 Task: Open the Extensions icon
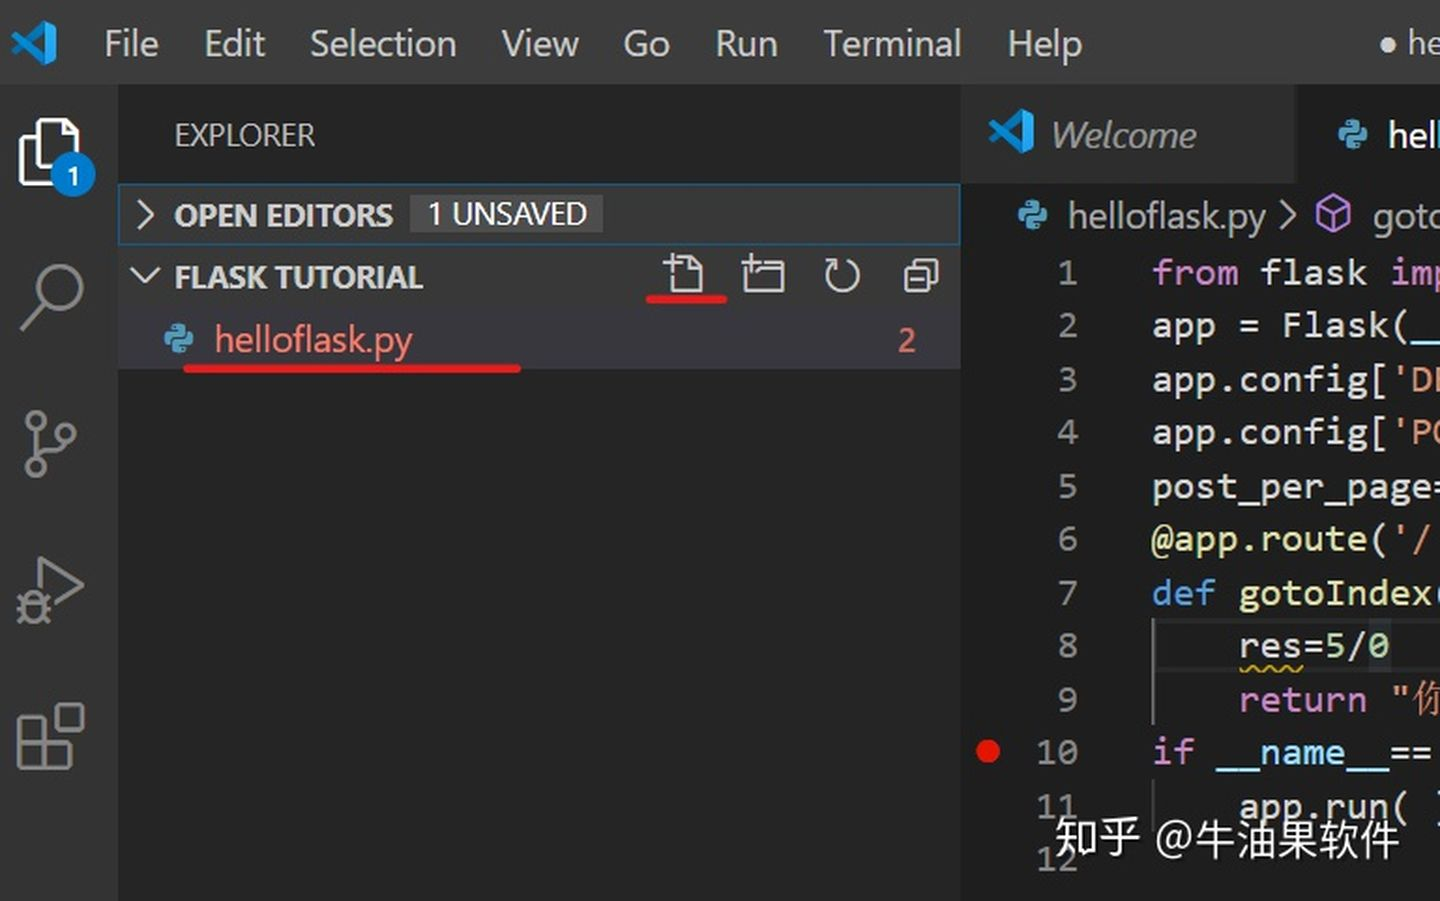click(52, 737)
